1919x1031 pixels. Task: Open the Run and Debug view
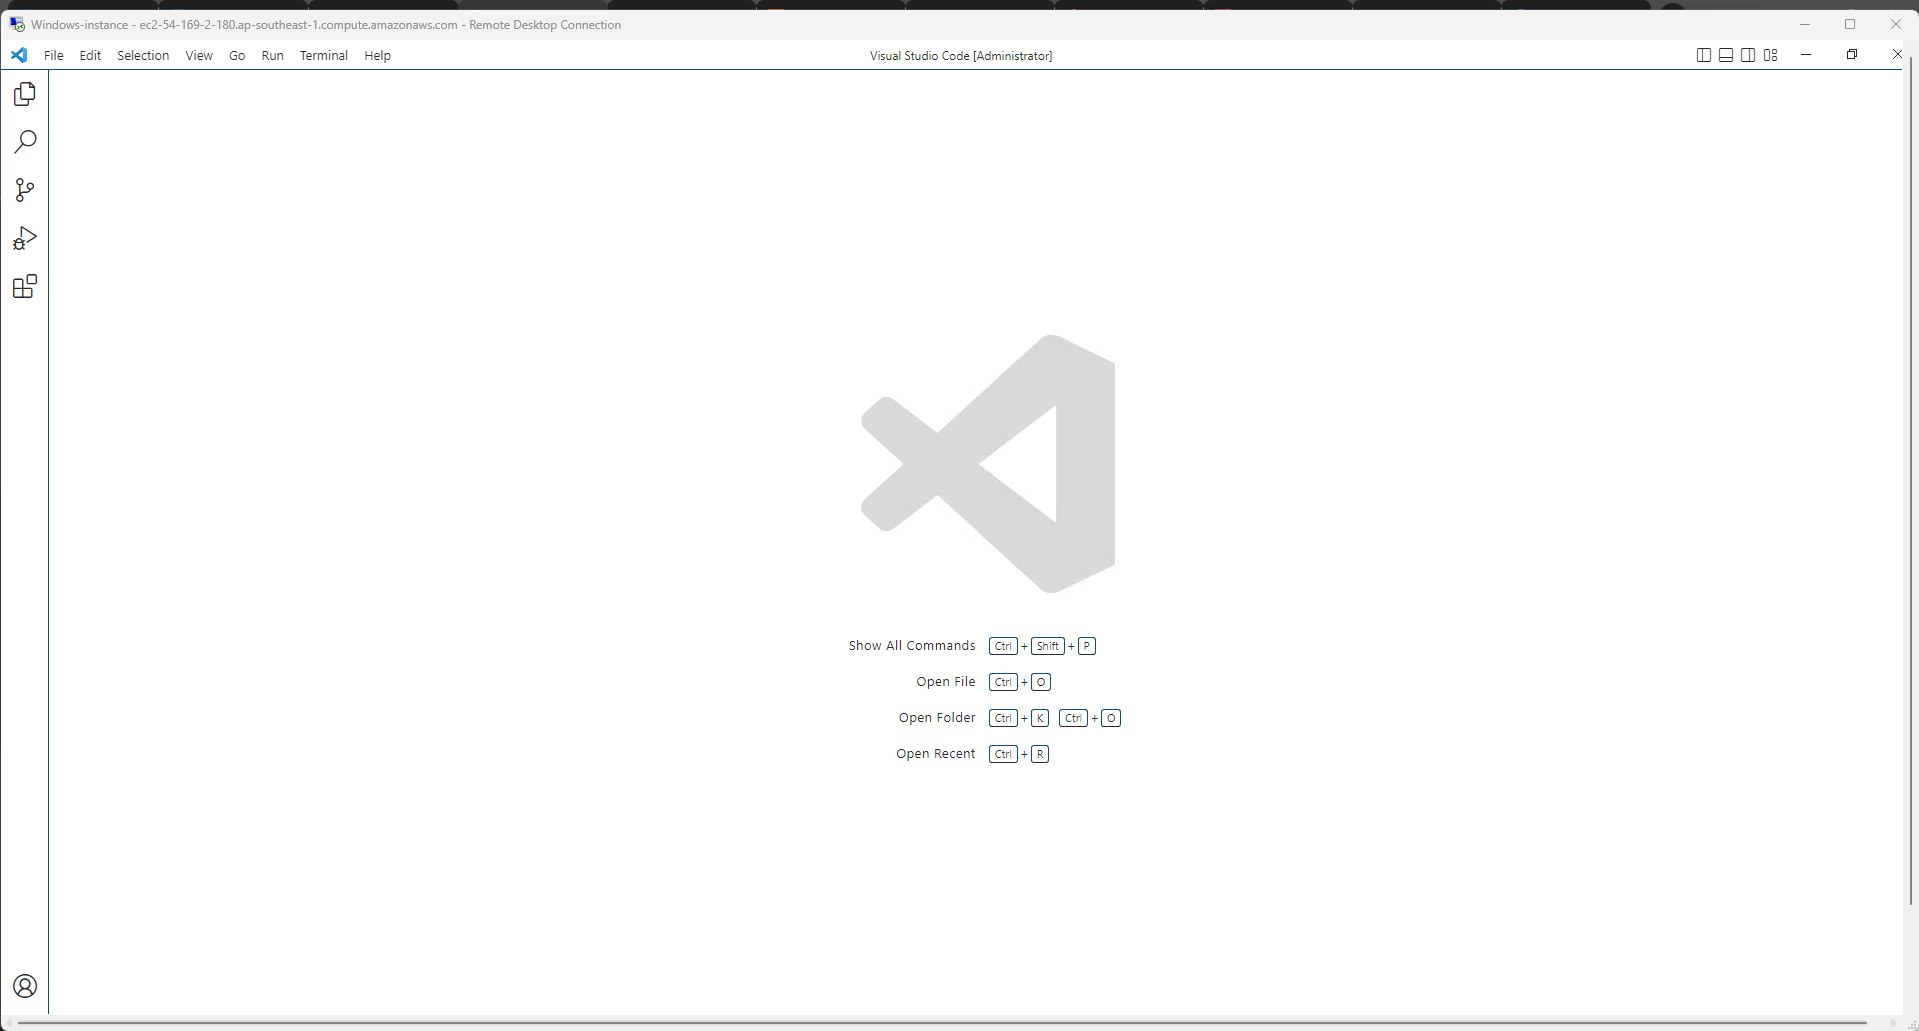[x=25, y=238]
